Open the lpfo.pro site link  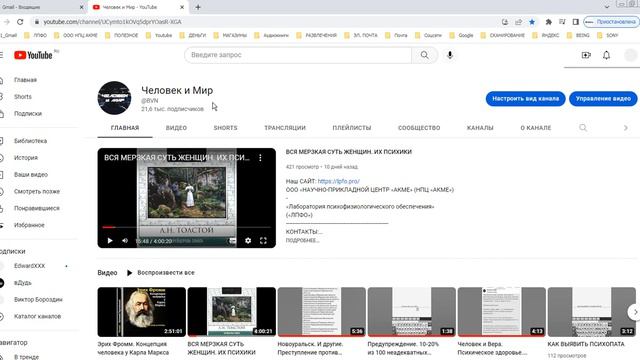(x=339, y=181)
